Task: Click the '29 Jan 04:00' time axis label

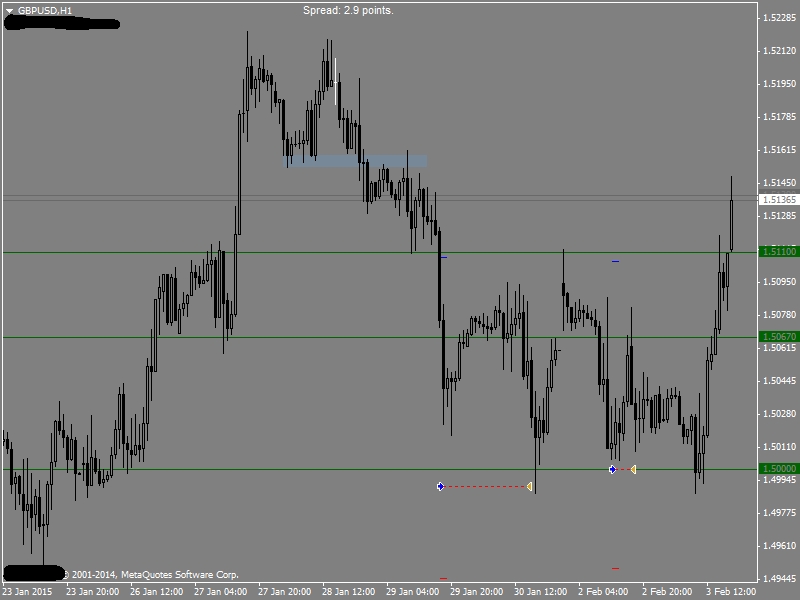Action: pos(412,592)
